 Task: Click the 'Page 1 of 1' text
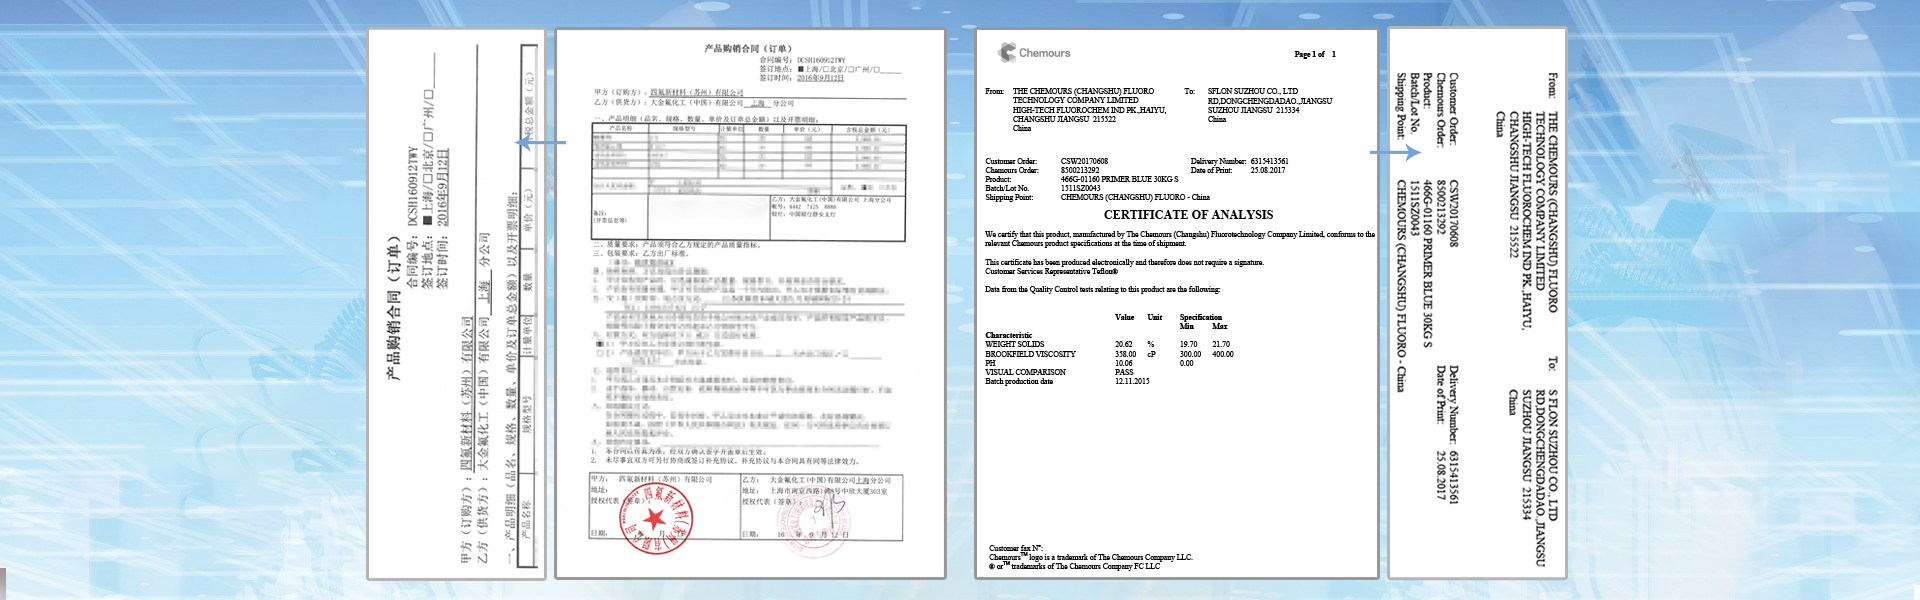1315,54
